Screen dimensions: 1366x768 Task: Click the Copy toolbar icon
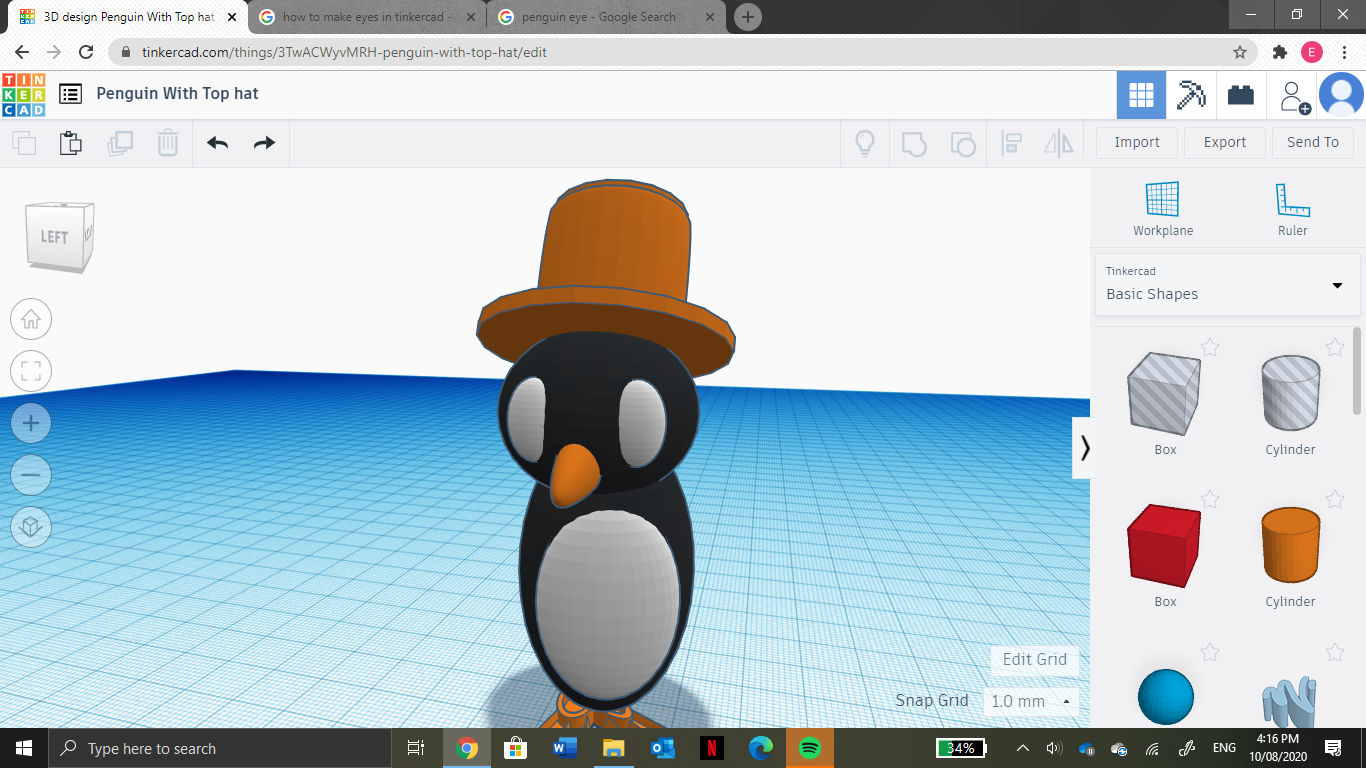coord(24,143)
